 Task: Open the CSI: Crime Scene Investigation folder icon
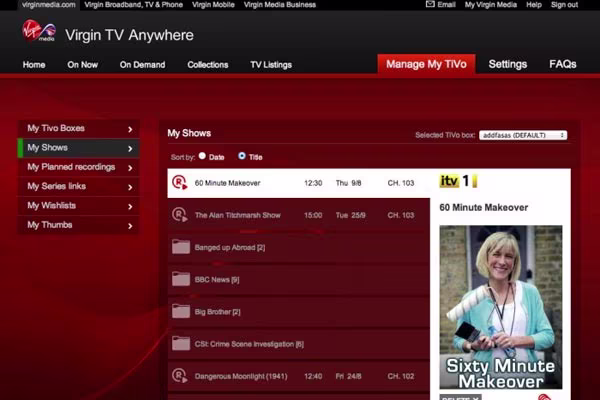click(181, 343)
